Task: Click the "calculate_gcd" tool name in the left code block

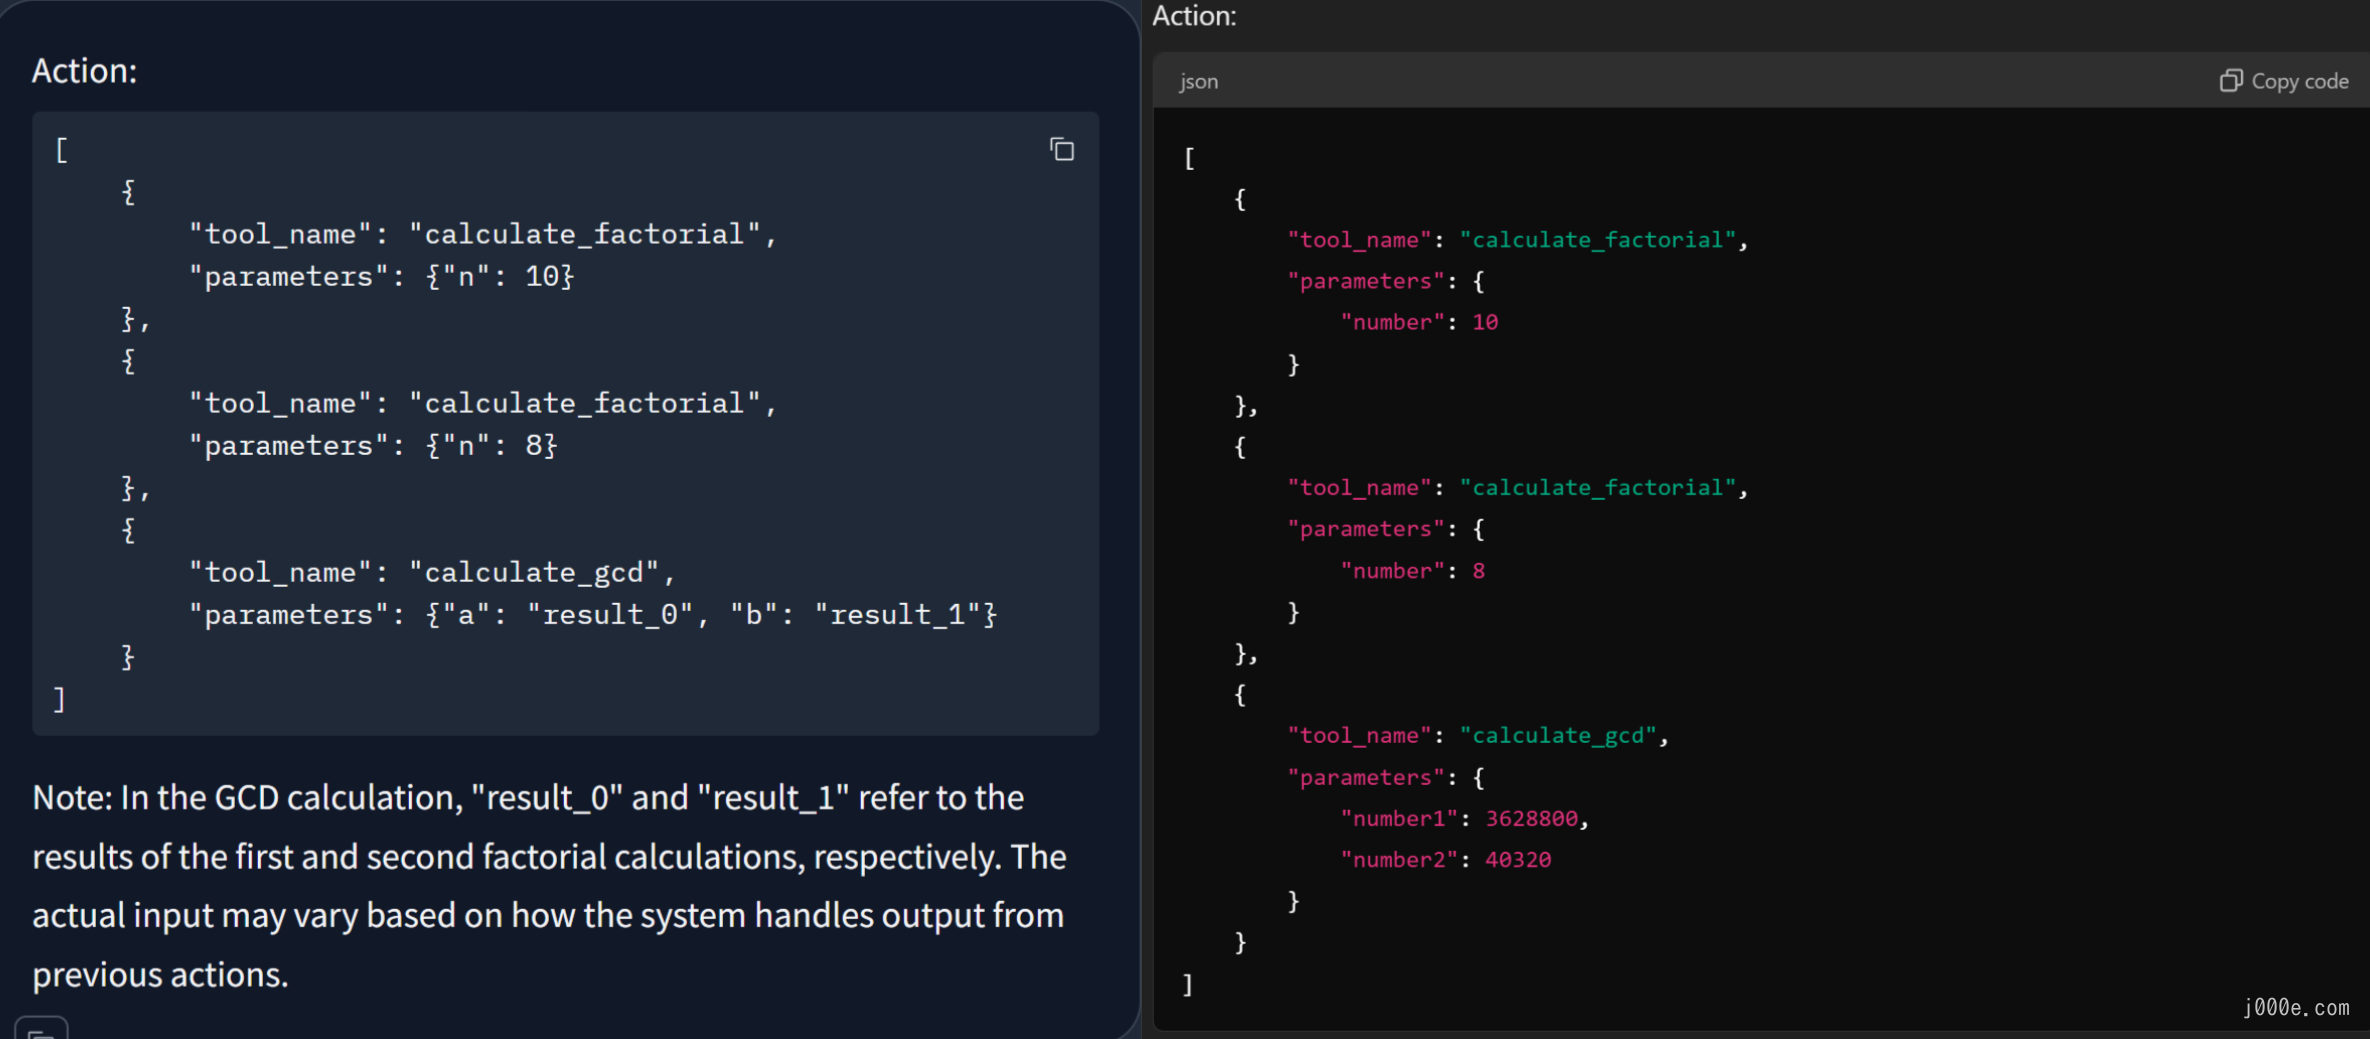Action: click(x=534, y=572)
